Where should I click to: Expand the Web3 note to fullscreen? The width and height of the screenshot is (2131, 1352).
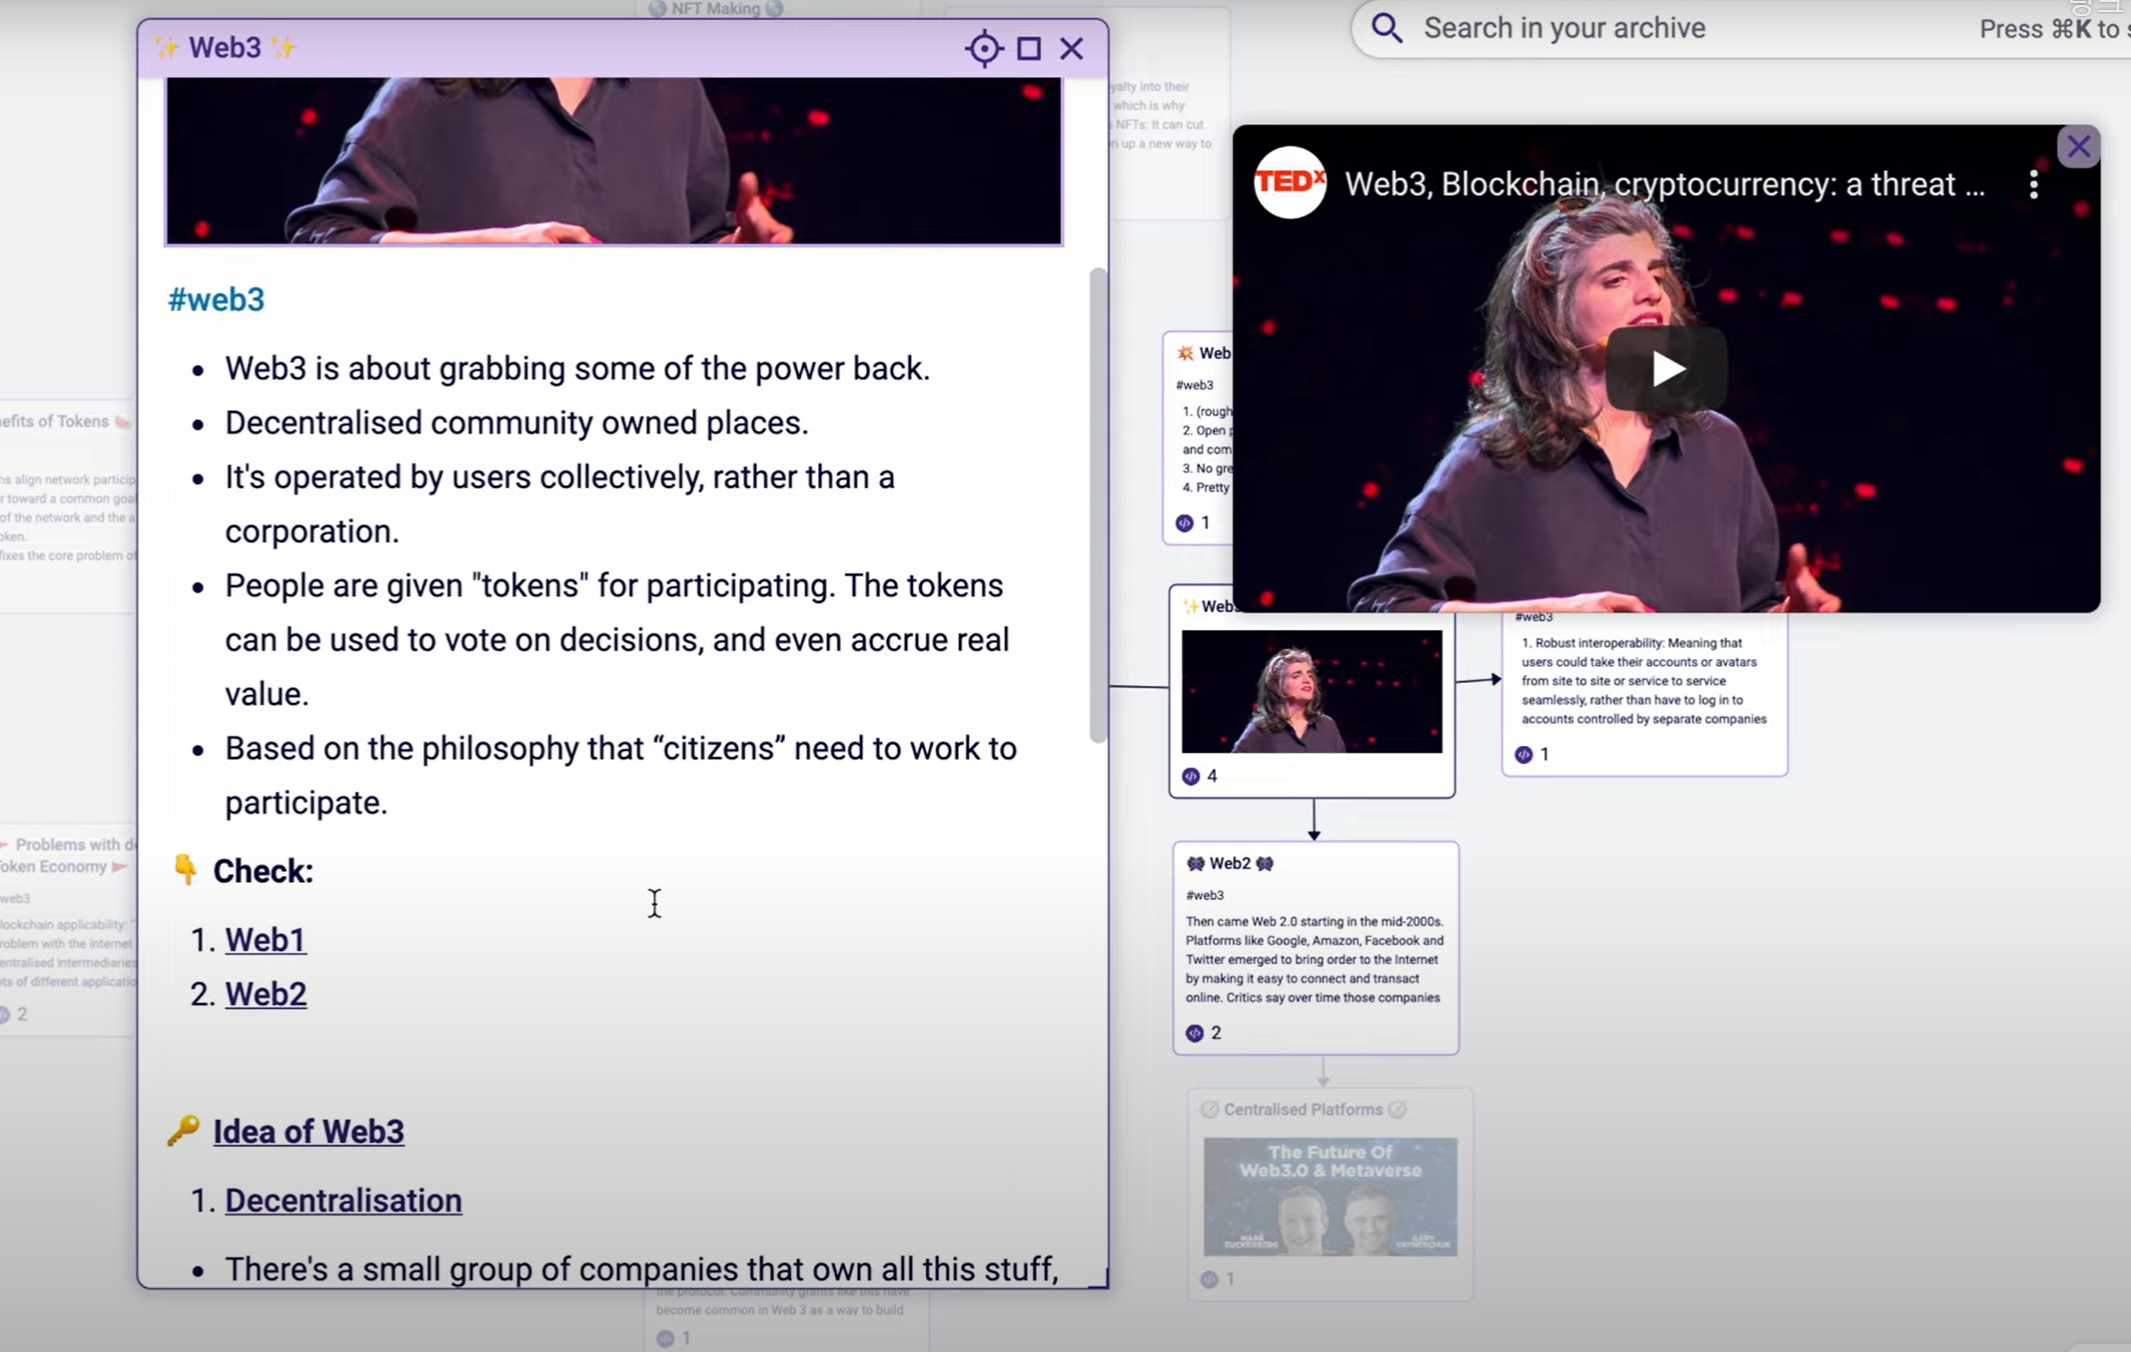[1028, 48]
